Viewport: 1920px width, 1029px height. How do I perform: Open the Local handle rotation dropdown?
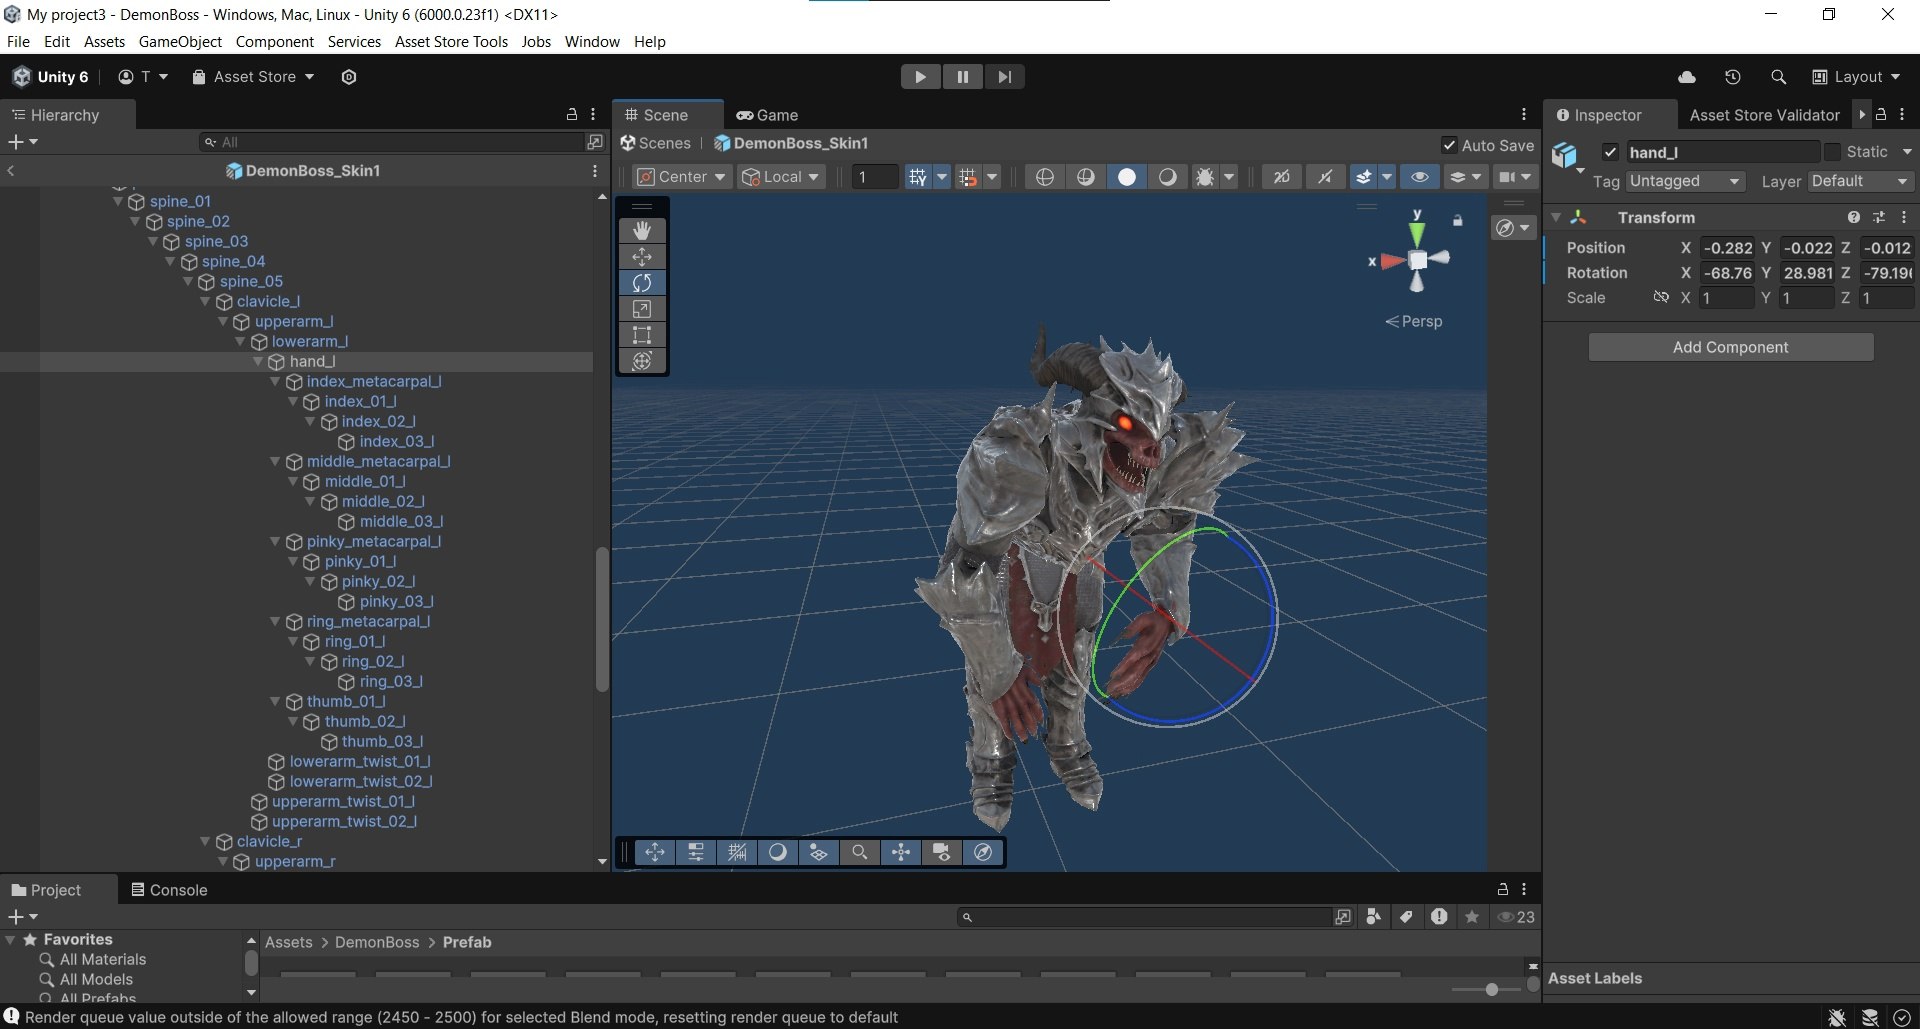click(781, 177)
